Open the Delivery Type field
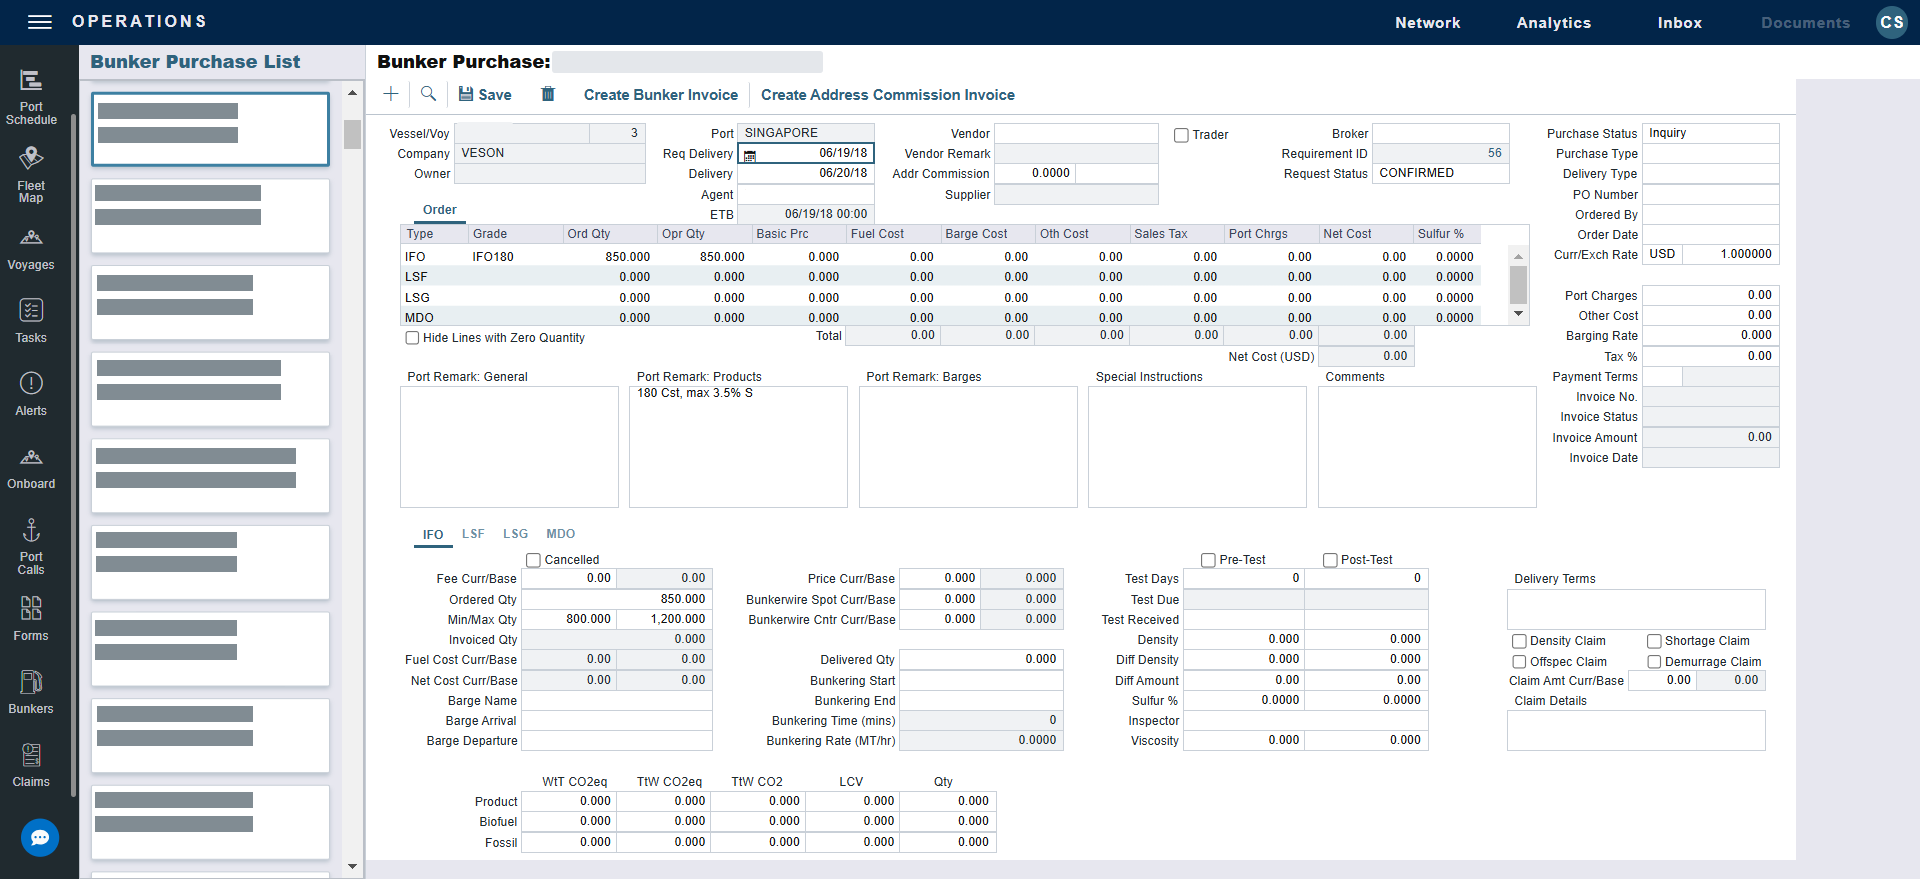The height and width of the screenshot is (879, 1920). pos(1710,174)
